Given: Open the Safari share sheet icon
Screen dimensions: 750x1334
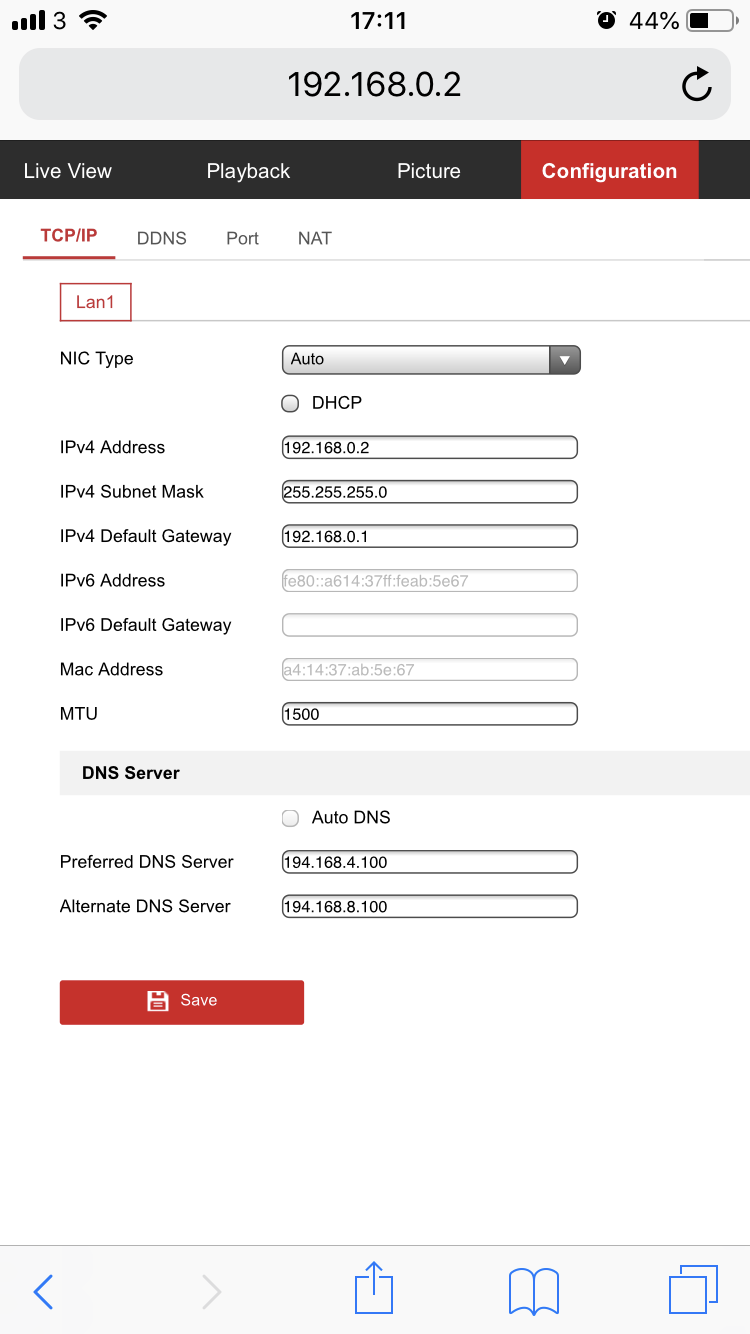Looking at the screenshot, I should point(375,1289).
